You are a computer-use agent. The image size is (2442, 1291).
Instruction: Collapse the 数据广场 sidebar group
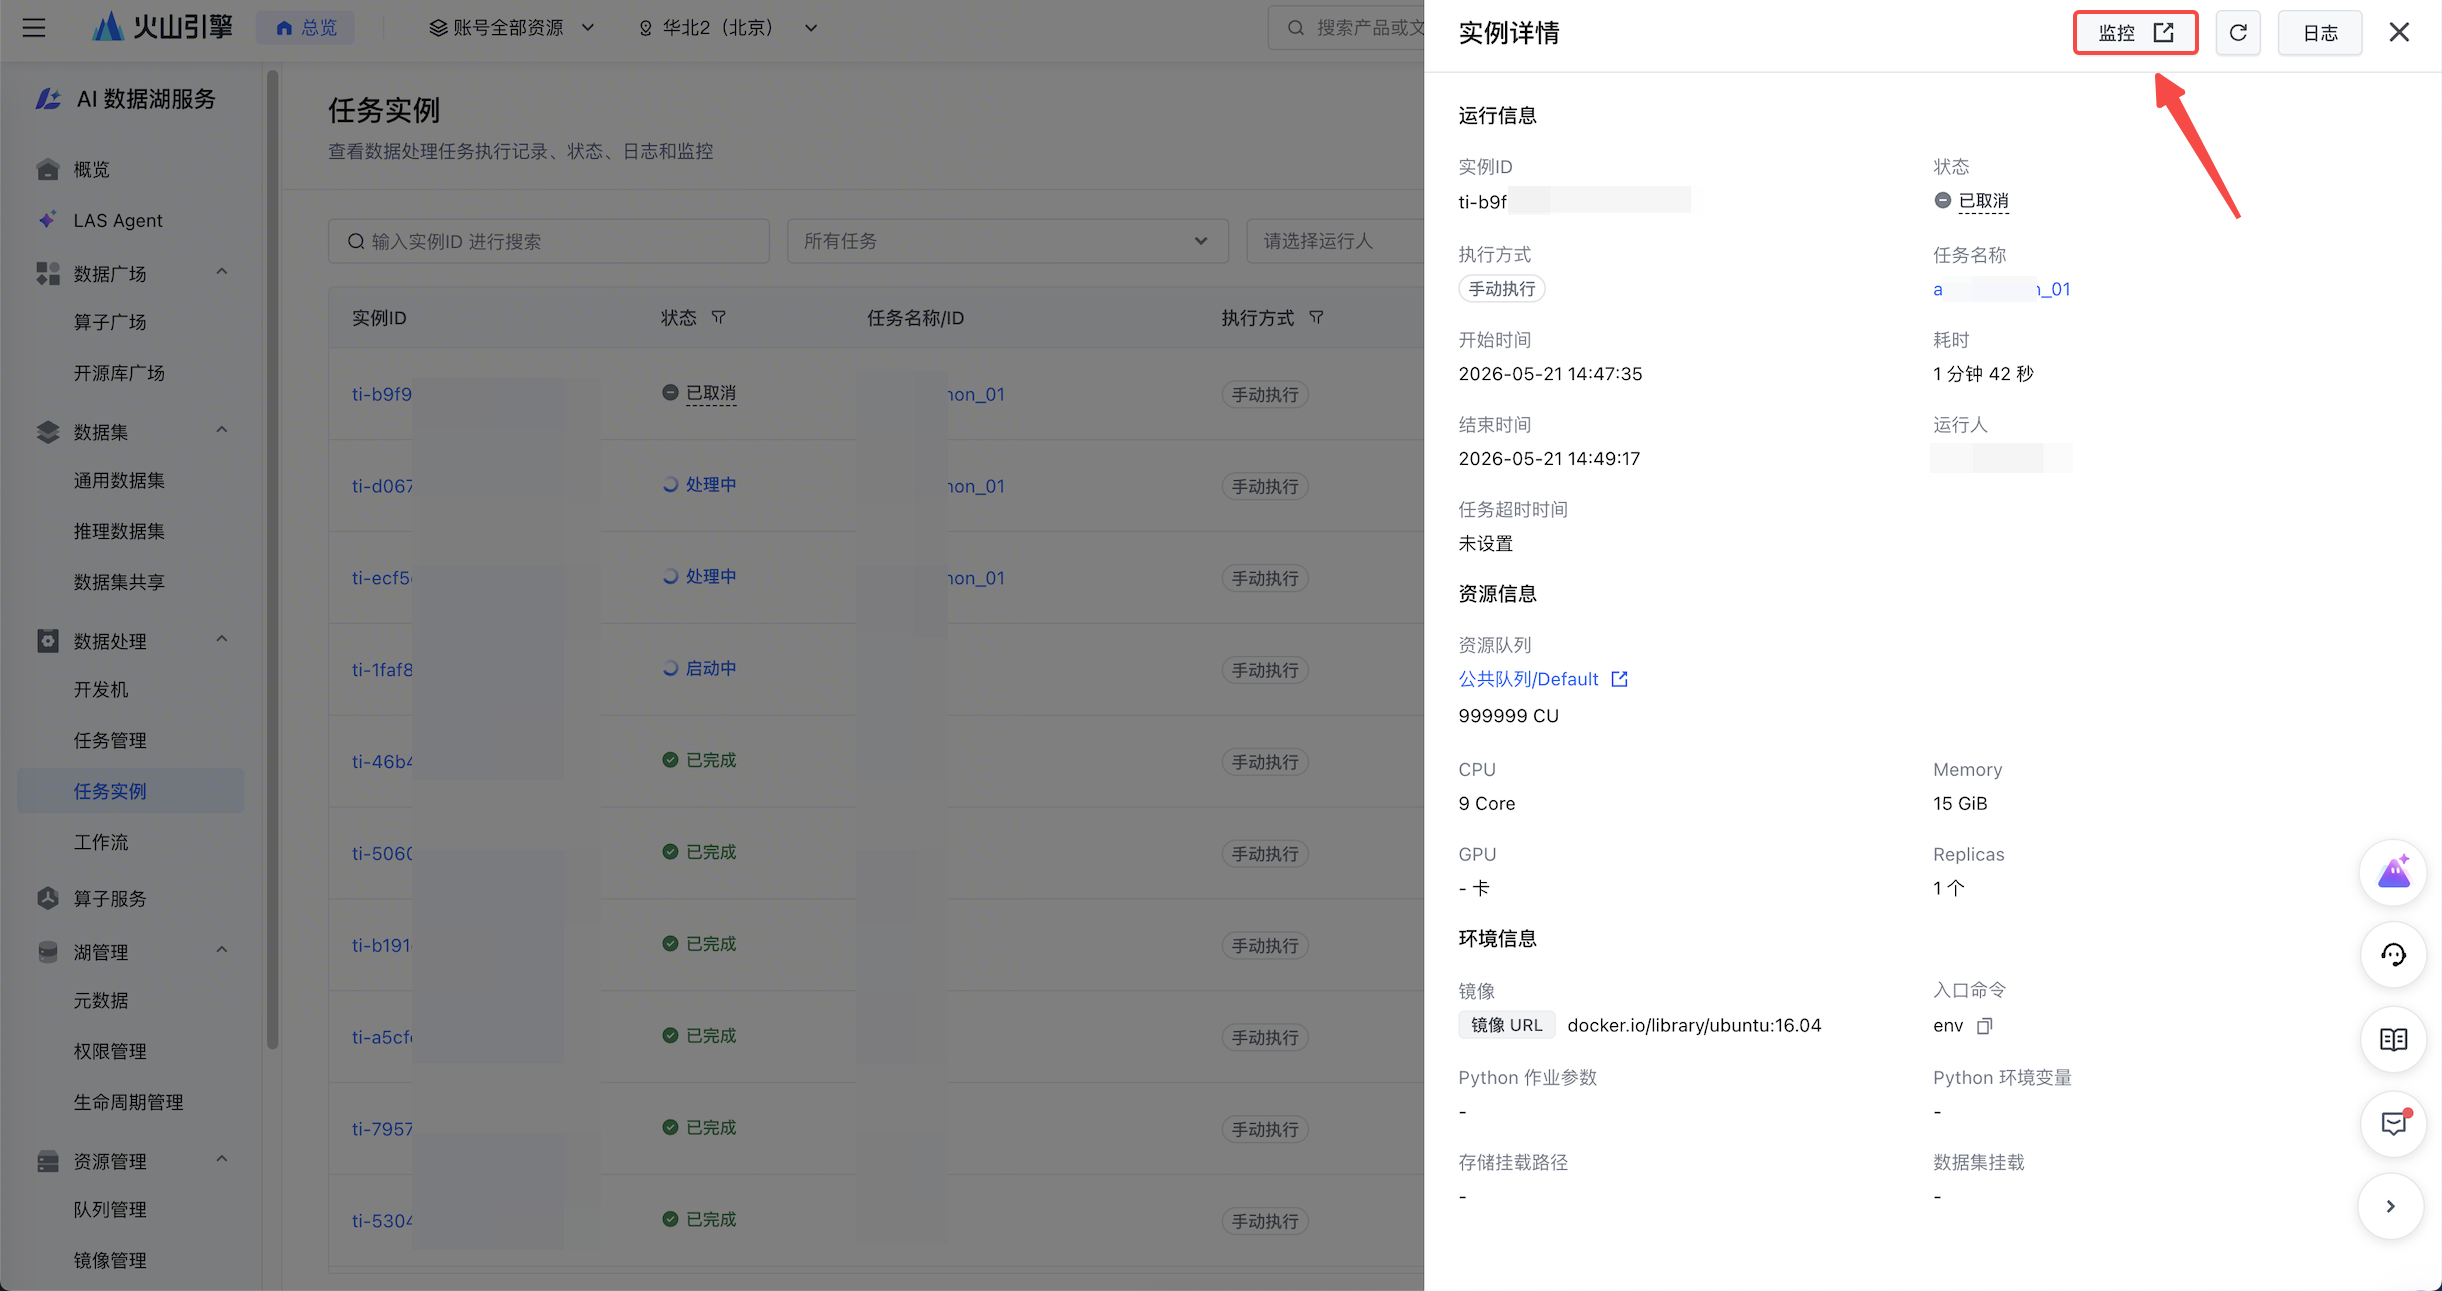222,272
